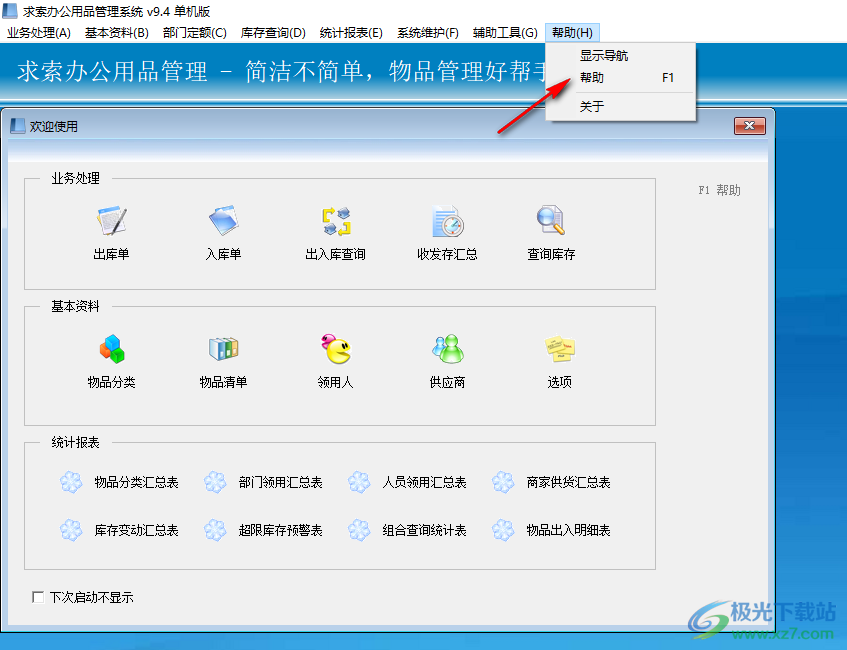Open the 部门领用汇总表 report link

(280, 482)
